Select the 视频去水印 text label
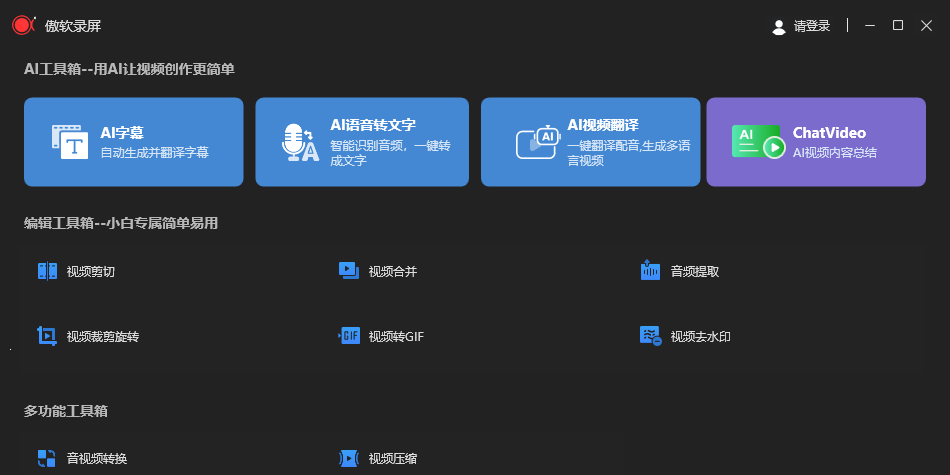Image resolution: width=950 pixels, height=475 pixels. tap(700, 337)
